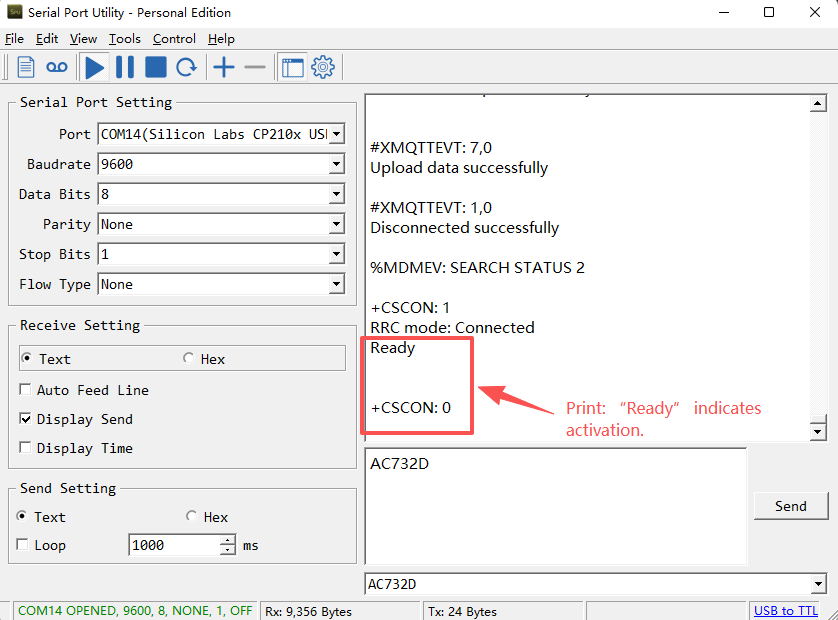The image size is (838, 620).
Task: Minimize the Serial Port Utility window
Action: click(x=724, y=12)
